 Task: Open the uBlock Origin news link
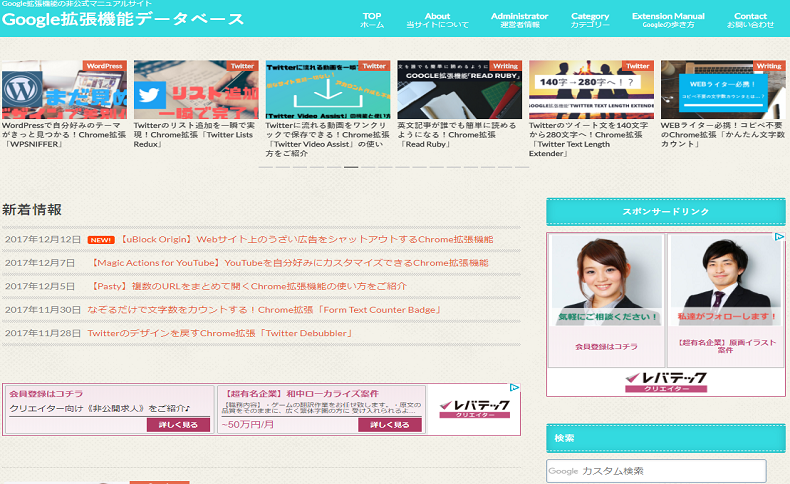tap(305, 239)
